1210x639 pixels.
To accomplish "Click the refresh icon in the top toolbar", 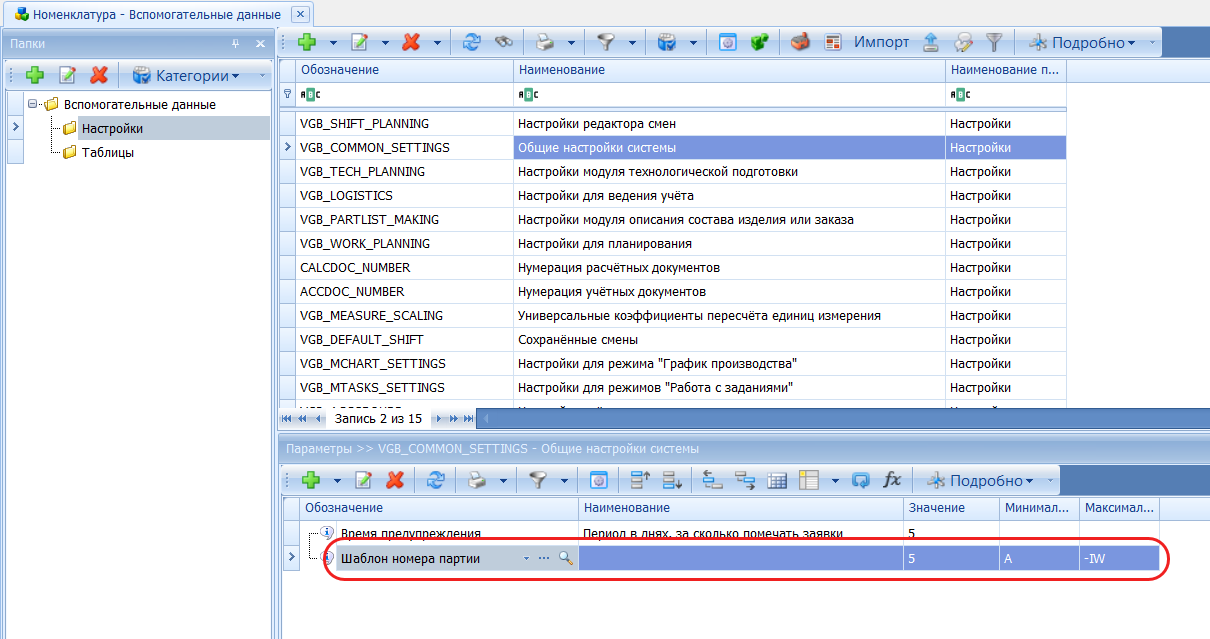I will [x=471, y=42].
